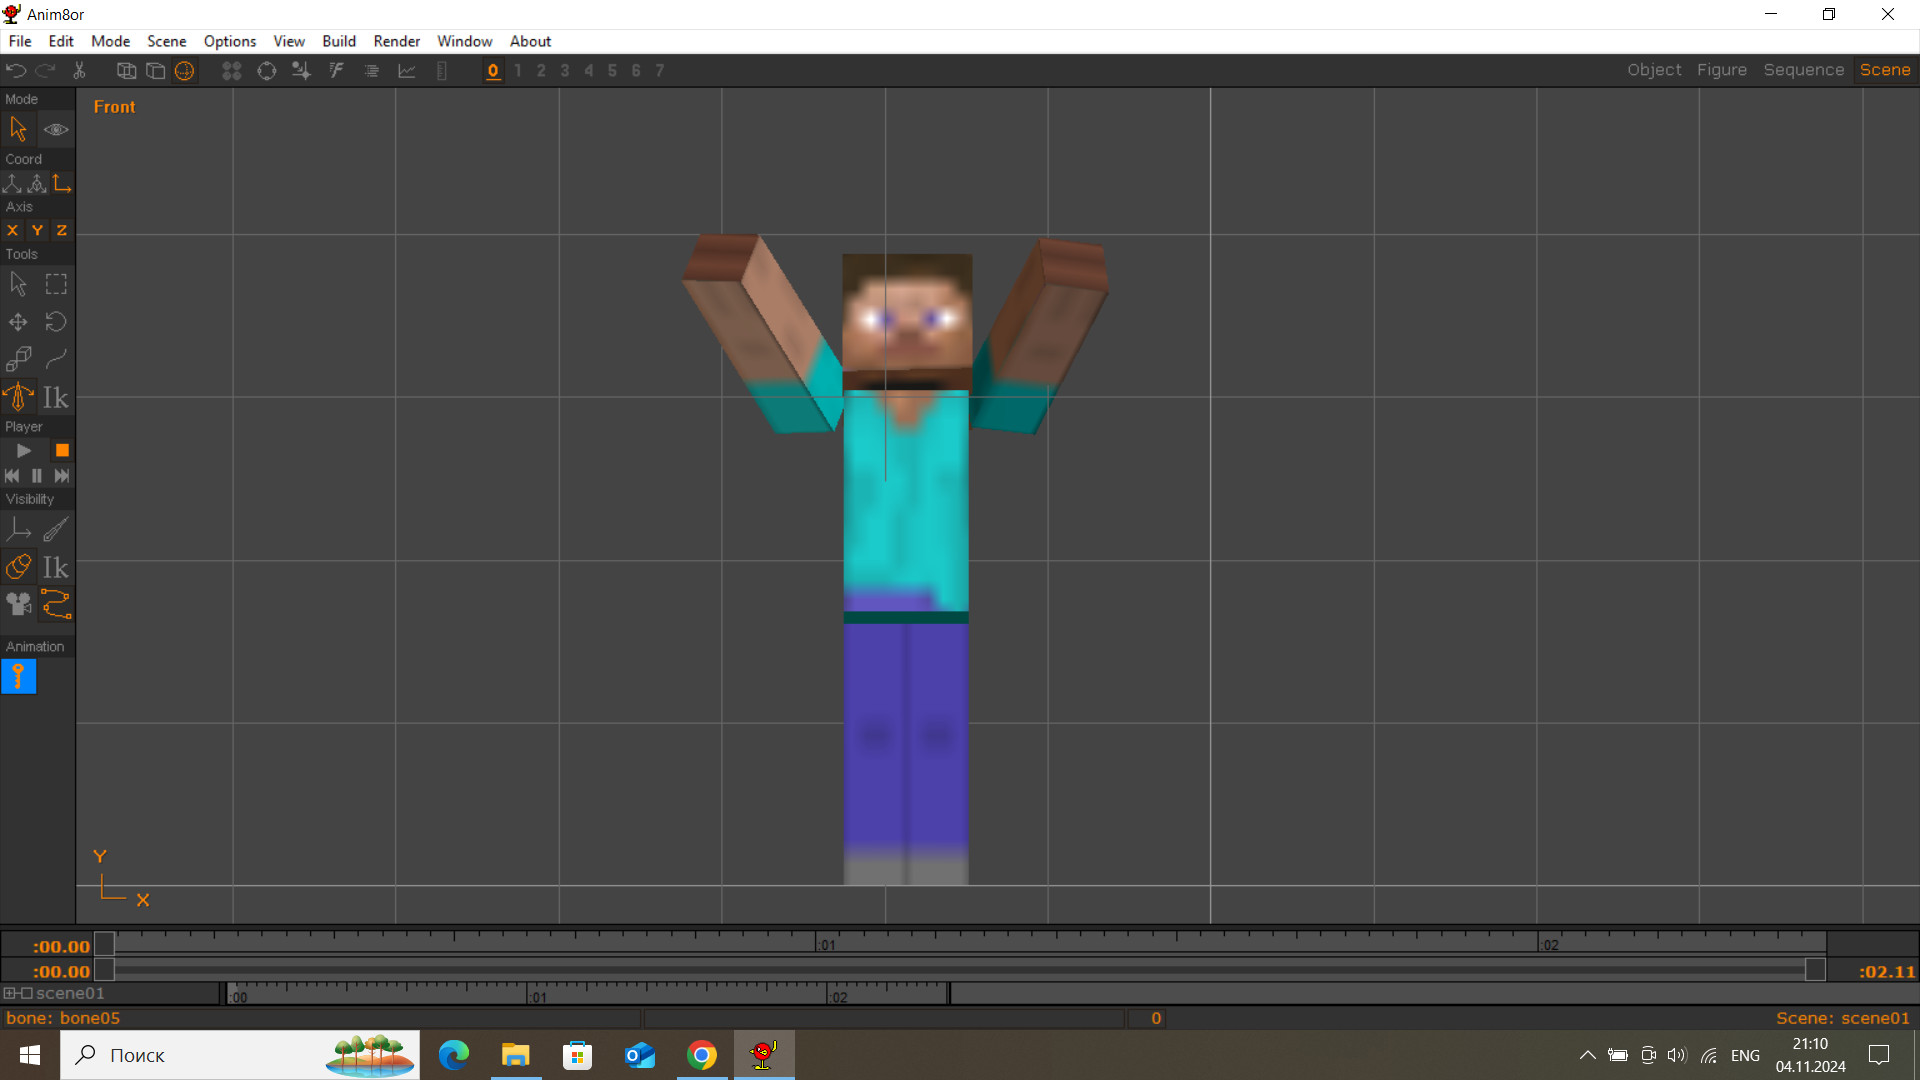Open the Render menu
1920x1080 pixels.
[x=396, y=41]
